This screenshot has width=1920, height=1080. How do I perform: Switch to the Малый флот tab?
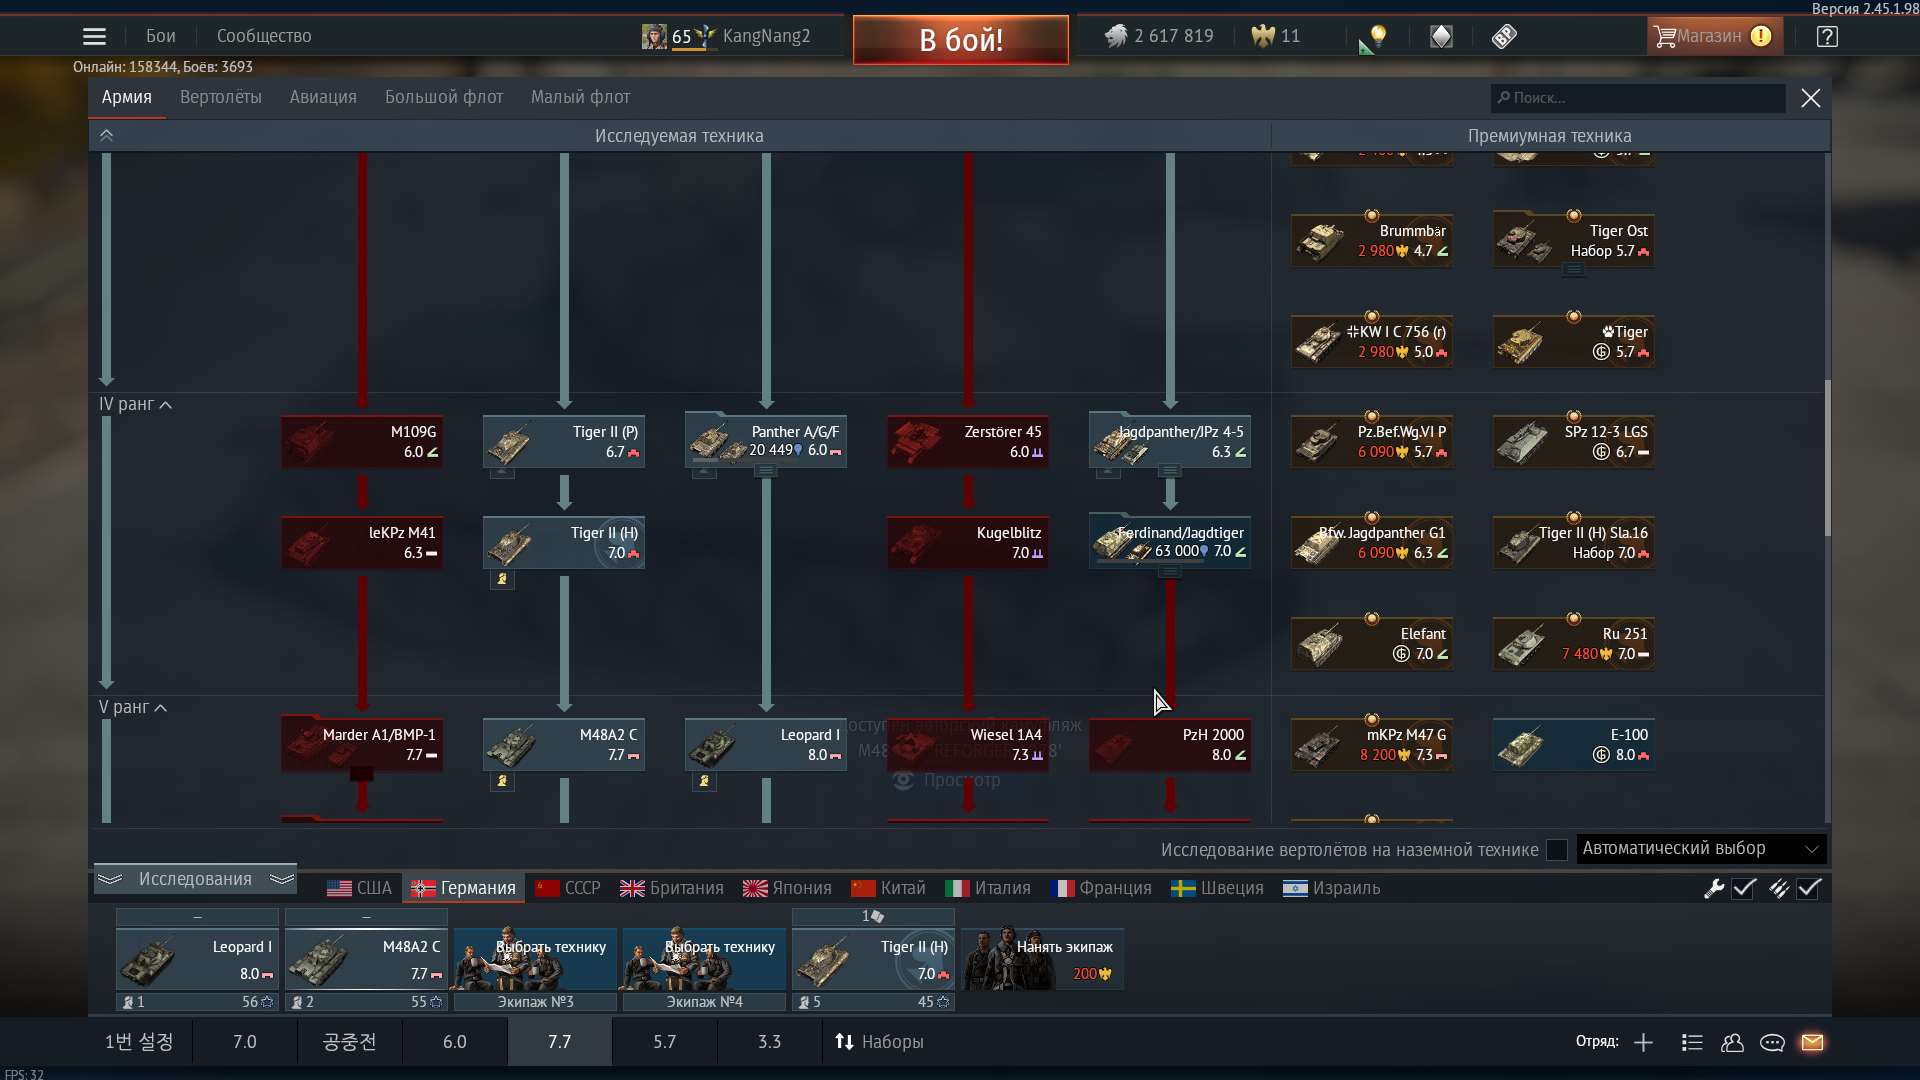581,97
